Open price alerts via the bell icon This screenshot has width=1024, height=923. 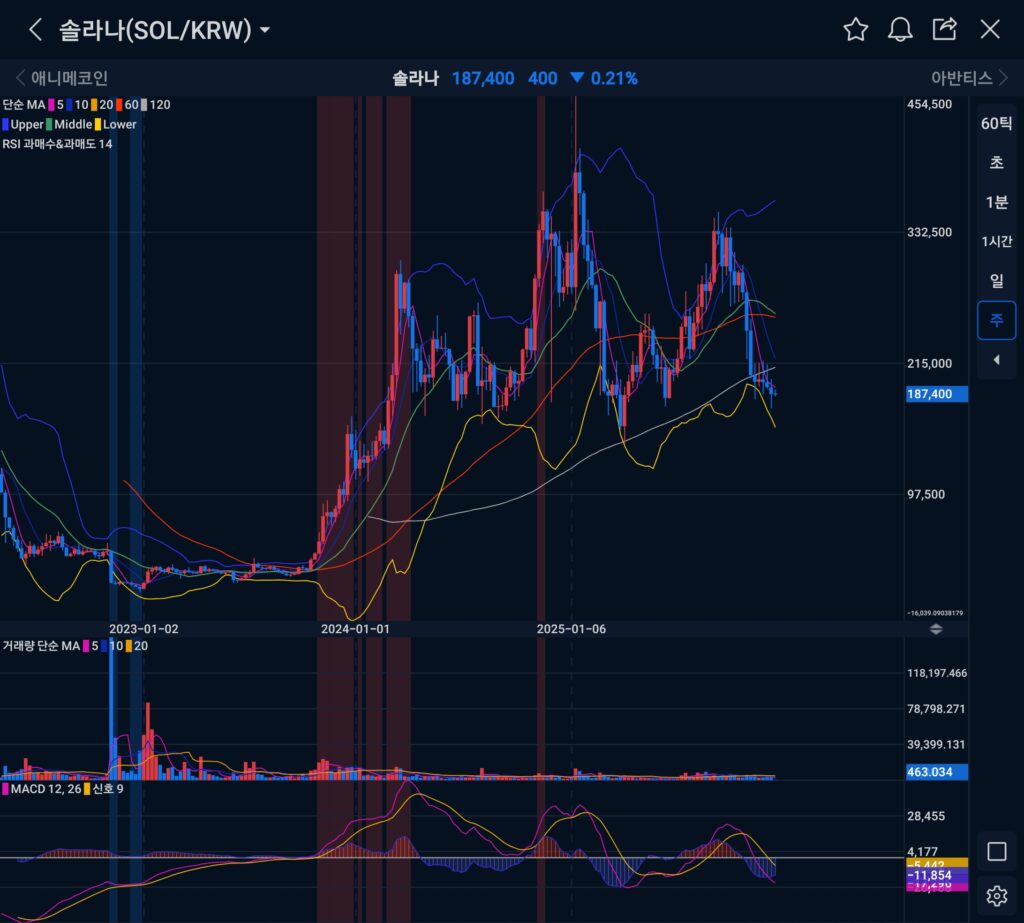coord(900,30)
